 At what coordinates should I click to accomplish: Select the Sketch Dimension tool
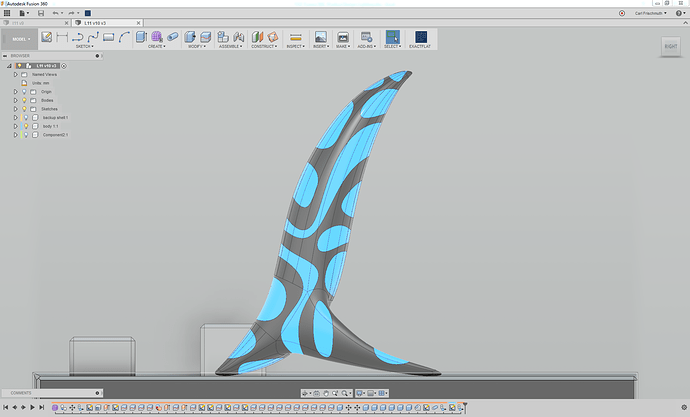62,37
